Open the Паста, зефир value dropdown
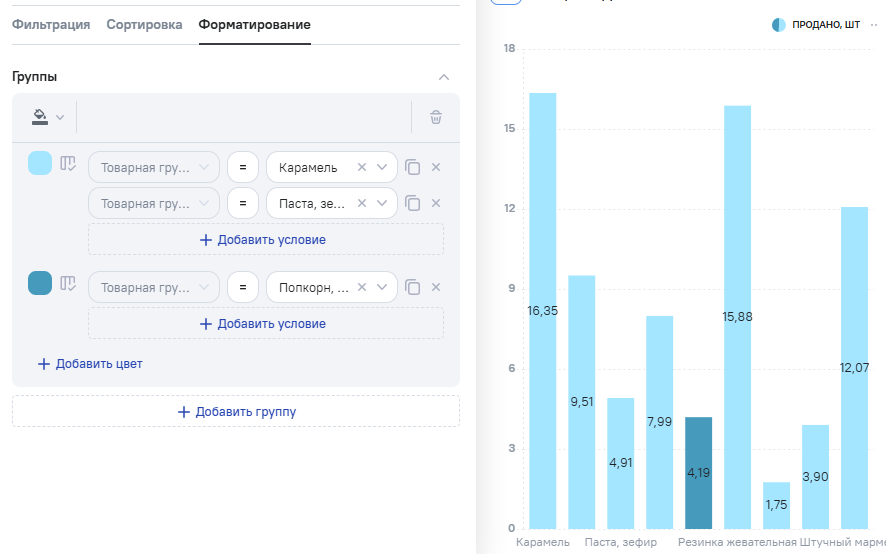 [x=382, y=203]
